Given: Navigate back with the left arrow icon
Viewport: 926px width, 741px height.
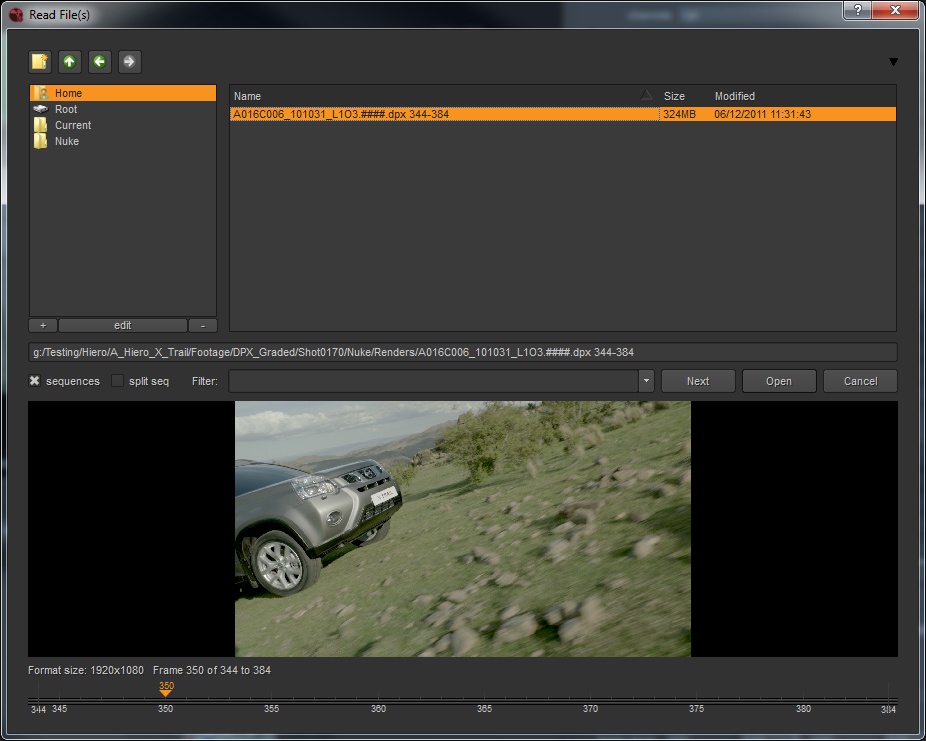Looking at the screenshot, I should tap(99, 62).
